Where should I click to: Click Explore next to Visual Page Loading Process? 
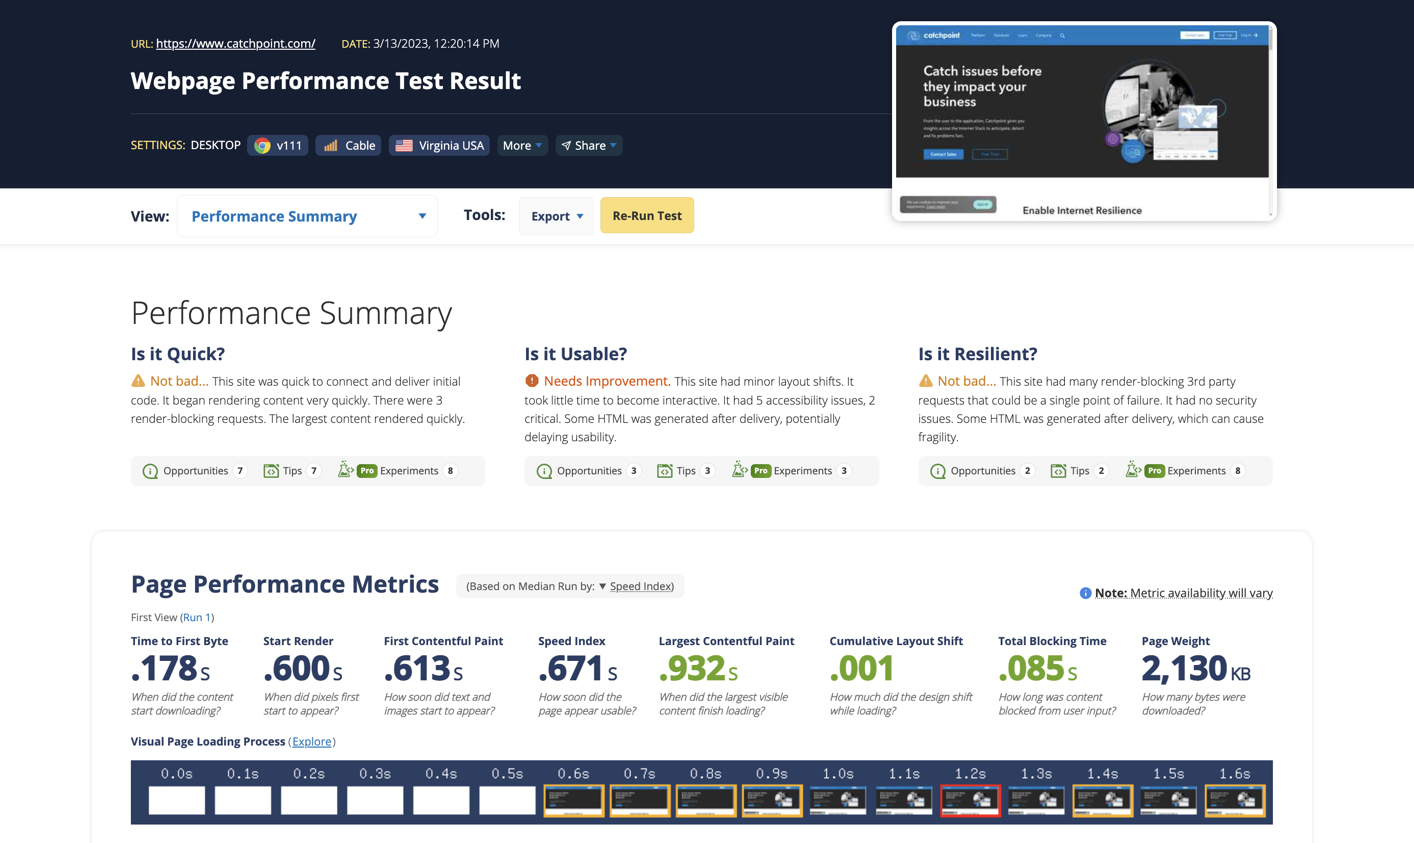(311, 741)
